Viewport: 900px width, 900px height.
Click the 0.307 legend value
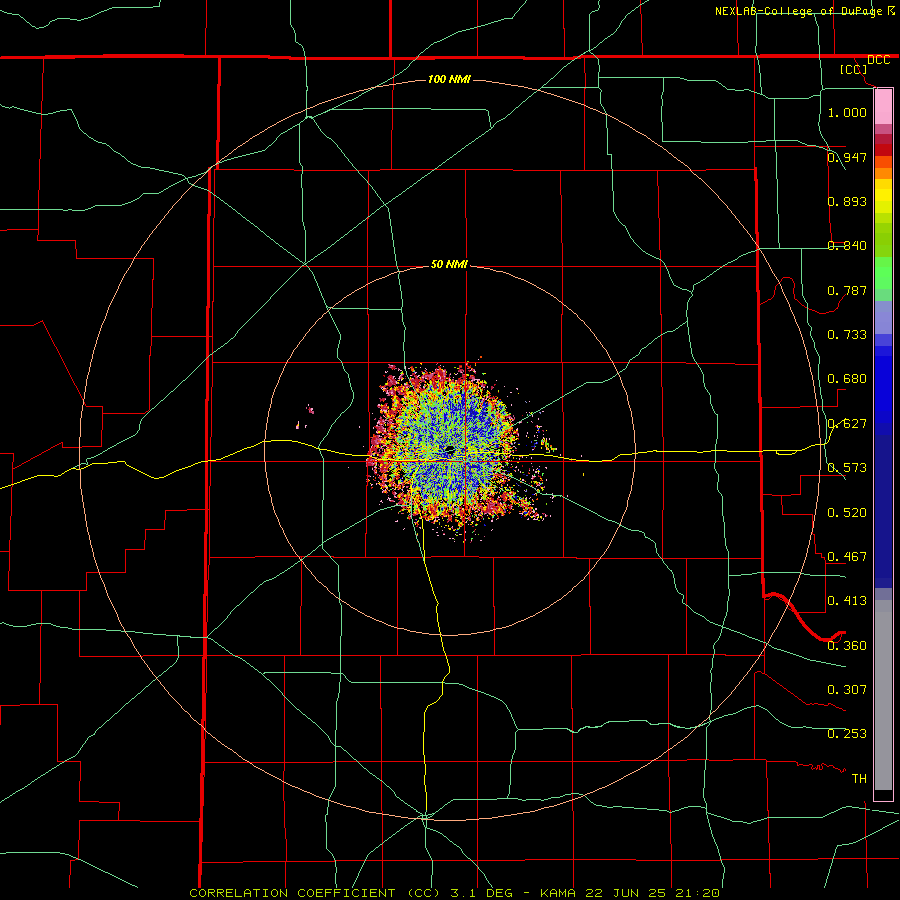tap(847, 690)
